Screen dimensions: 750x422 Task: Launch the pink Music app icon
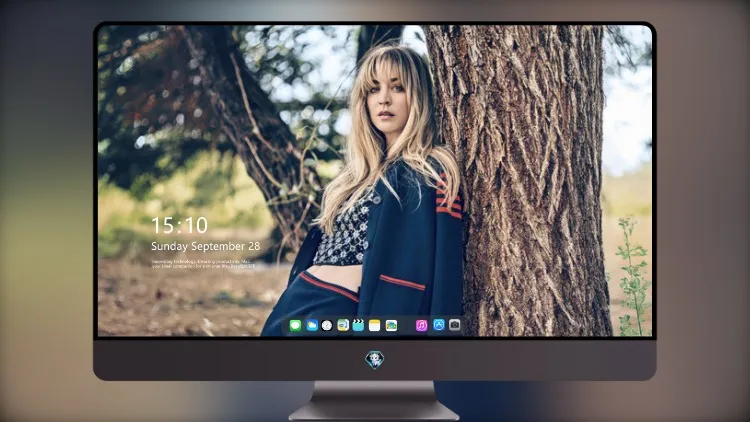point(421,325)
